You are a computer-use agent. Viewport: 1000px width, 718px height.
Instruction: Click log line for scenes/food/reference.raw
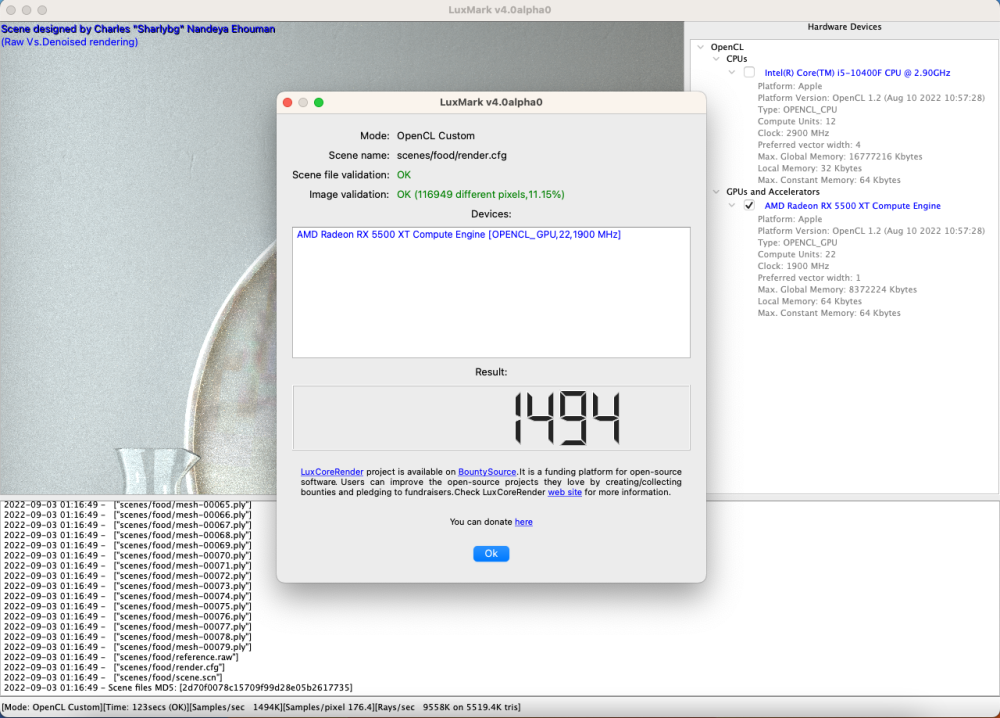pyautogui.click(x=121, y=657)
